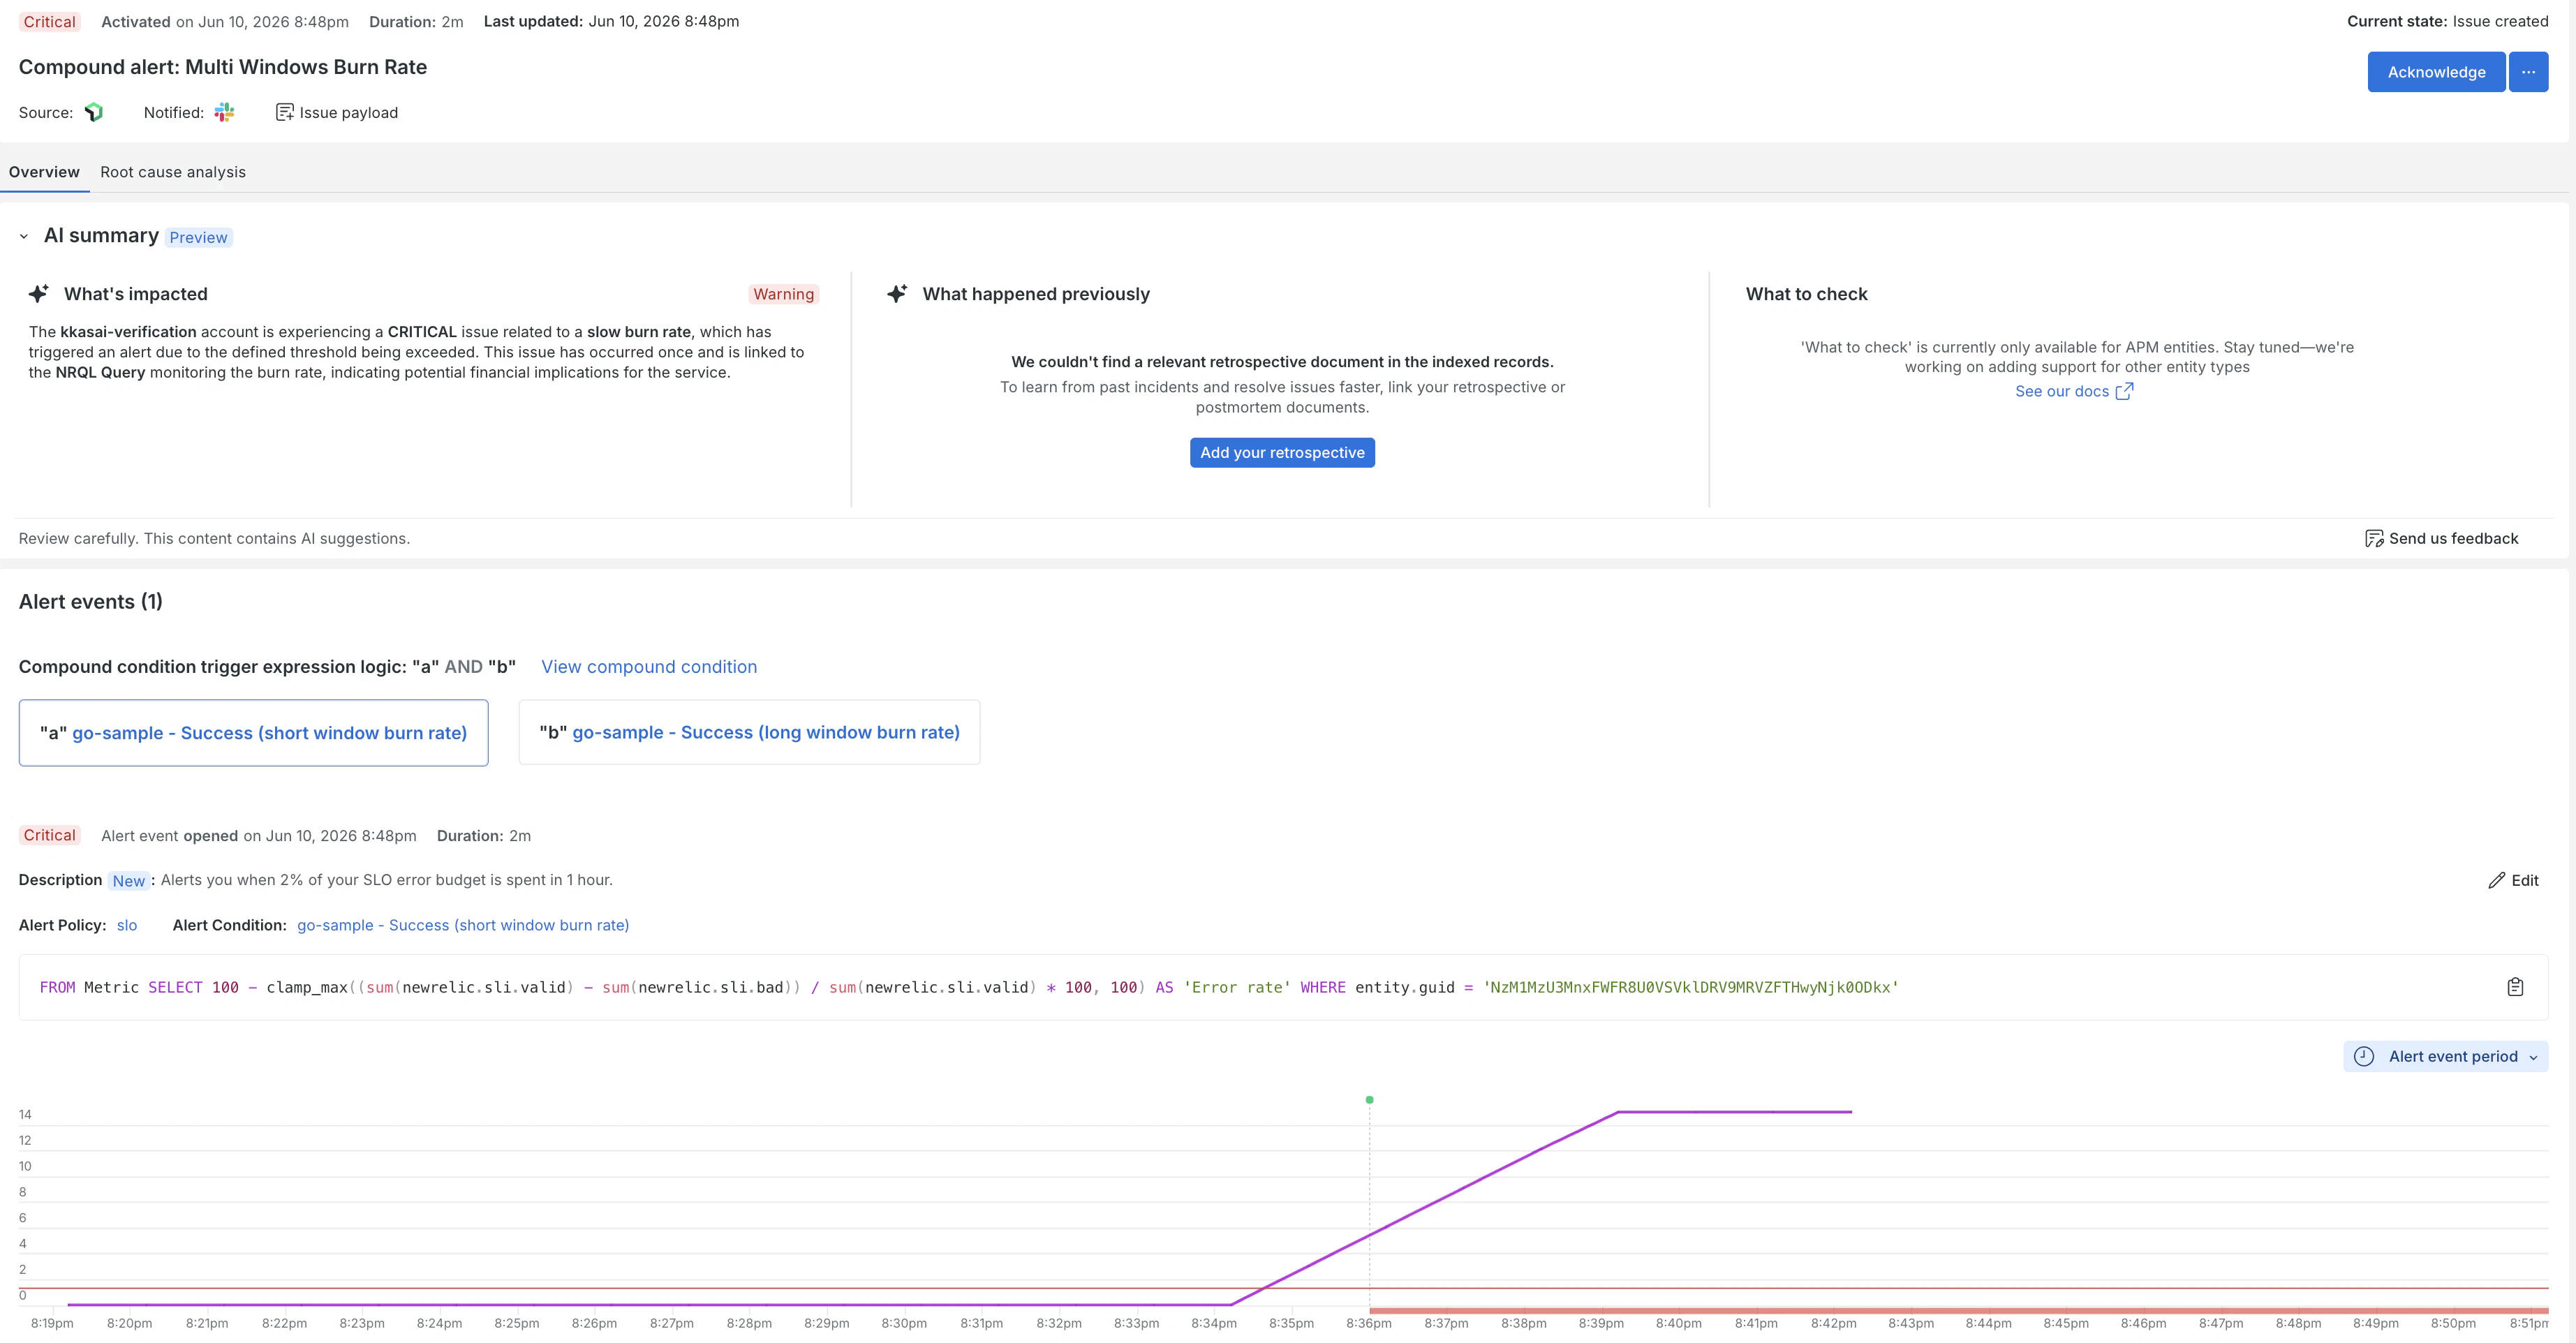Image resolution: width=2576 pixels, height=1343 pixels.
Task: Click the Critical badge in the alert event row
Action: [49, 835]
